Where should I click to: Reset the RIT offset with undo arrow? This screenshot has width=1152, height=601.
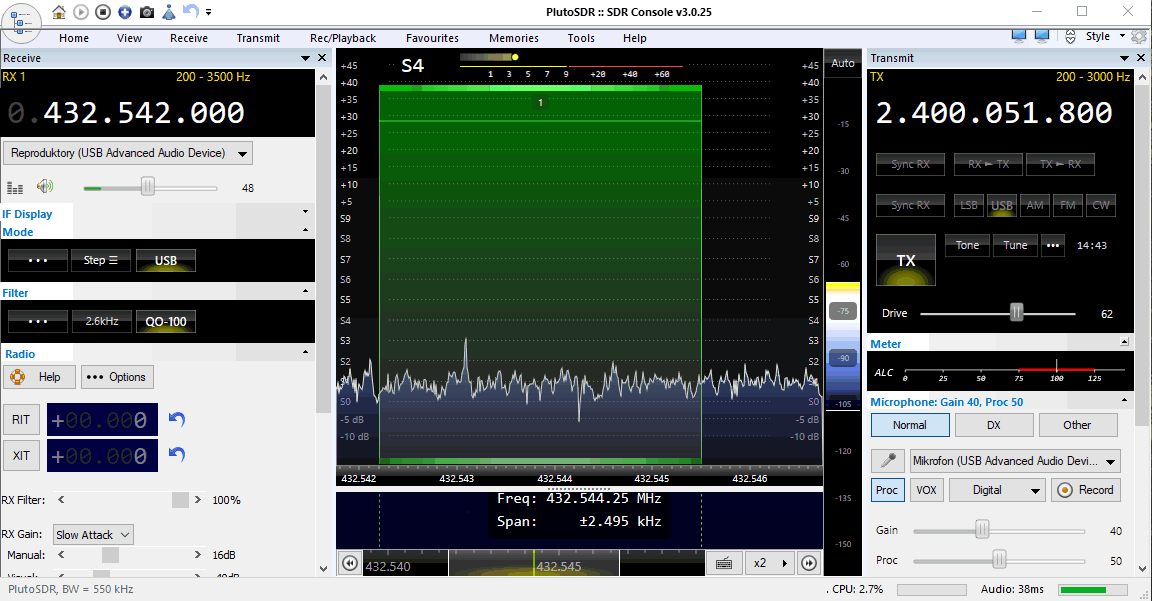pyautogui.click(x=177, y=419)
